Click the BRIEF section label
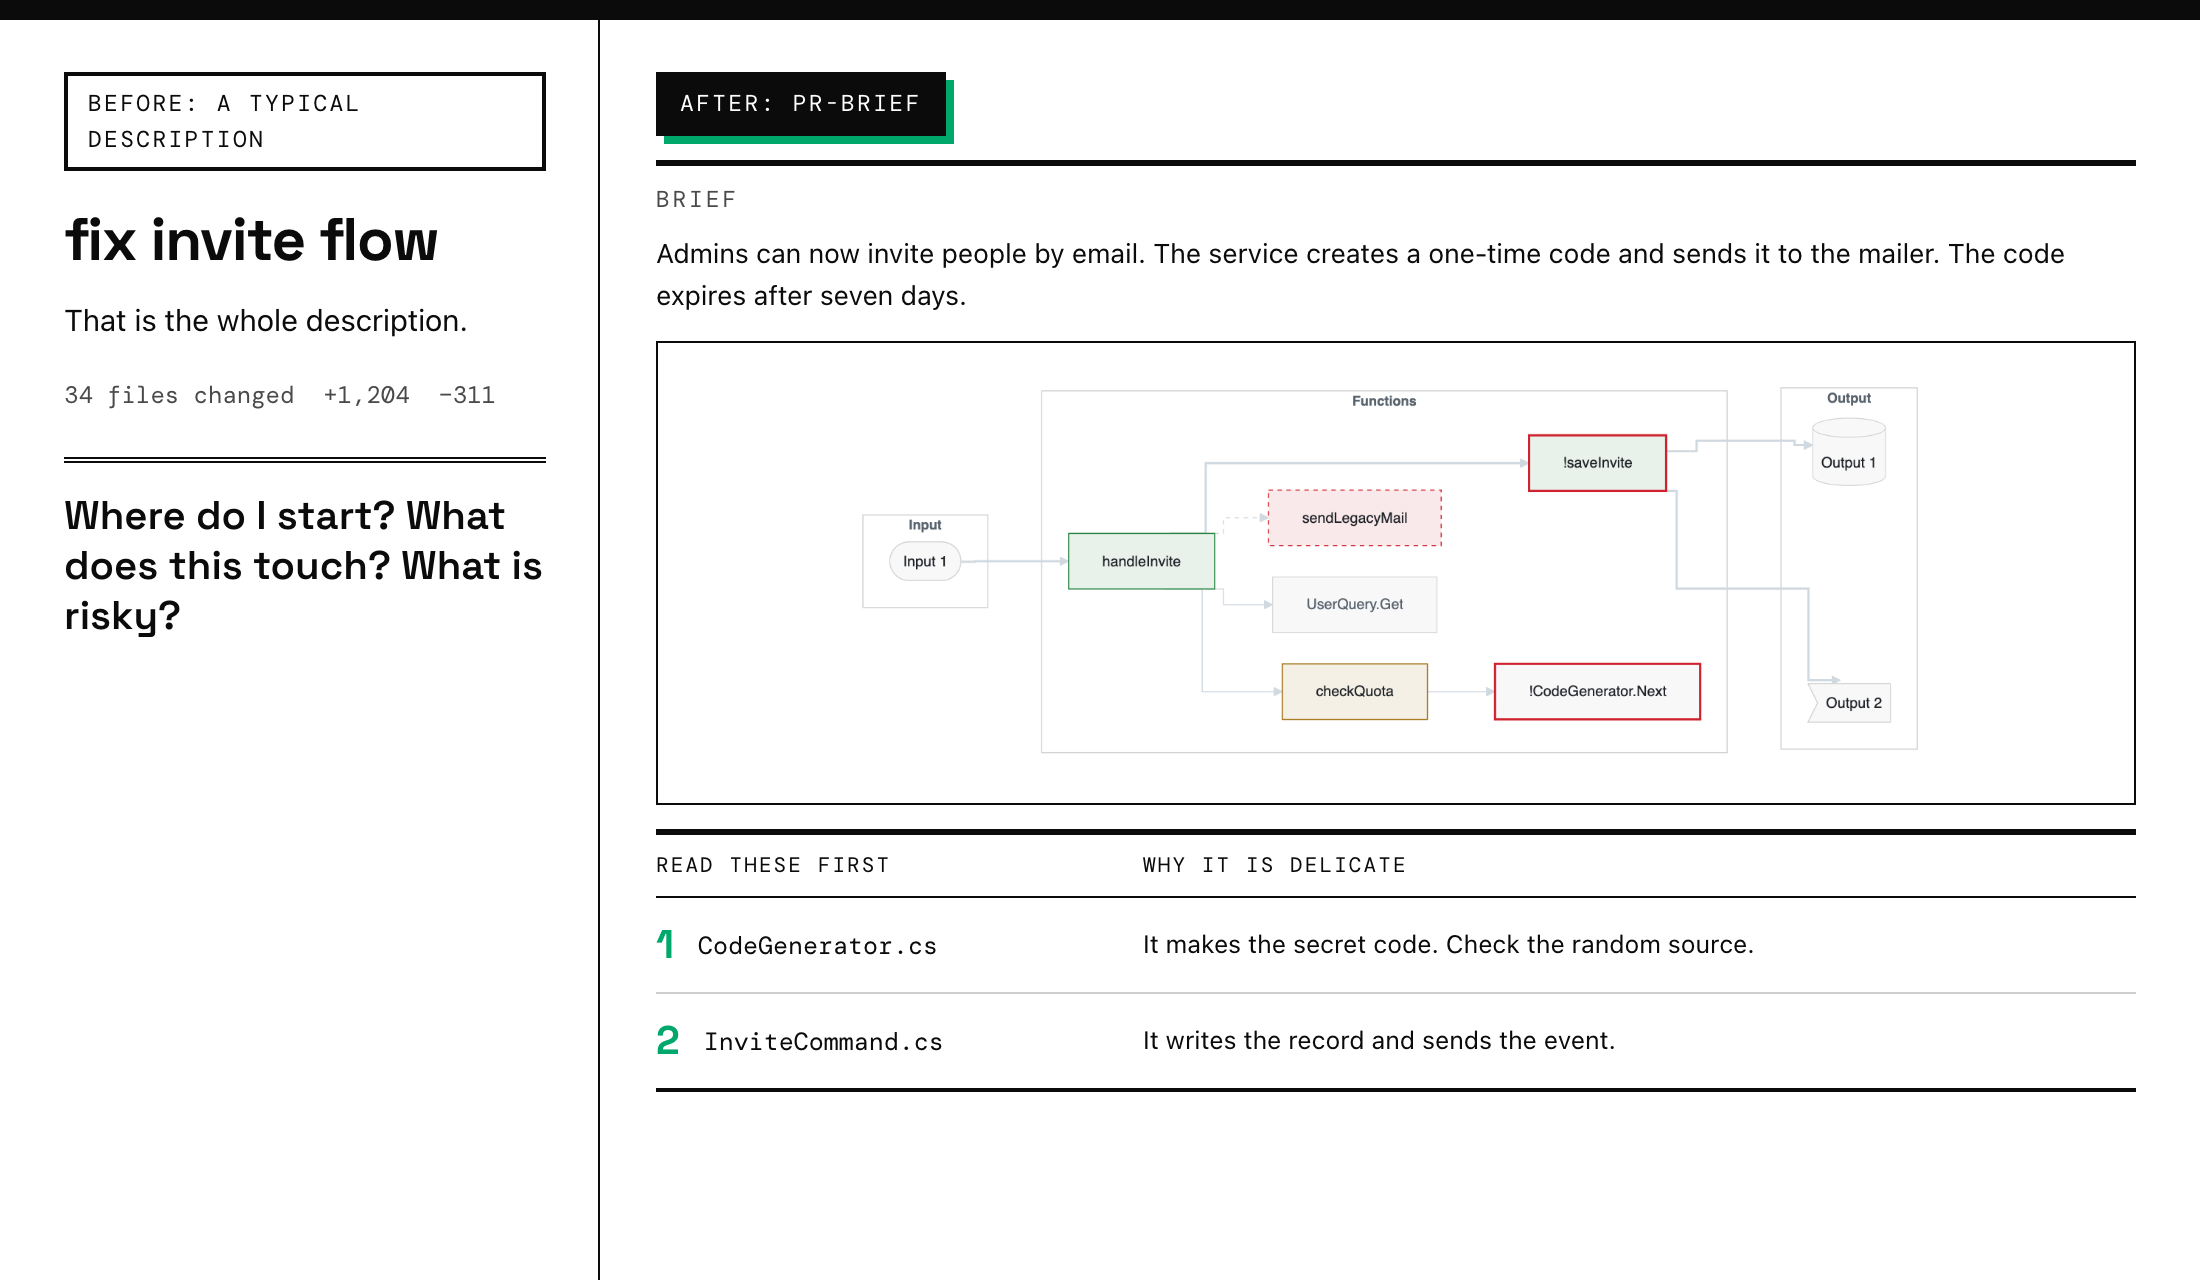The image size is (2200, 1280). coord(696,200)
